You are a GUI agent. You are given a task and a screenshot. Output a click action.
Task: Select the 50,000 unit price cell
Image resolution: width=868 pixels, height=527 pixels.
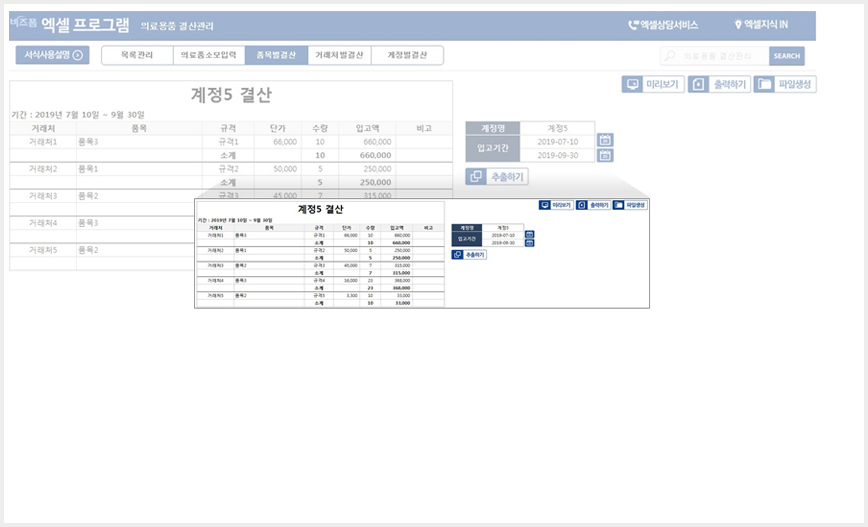pyautogui.click(x=277, y=169)
